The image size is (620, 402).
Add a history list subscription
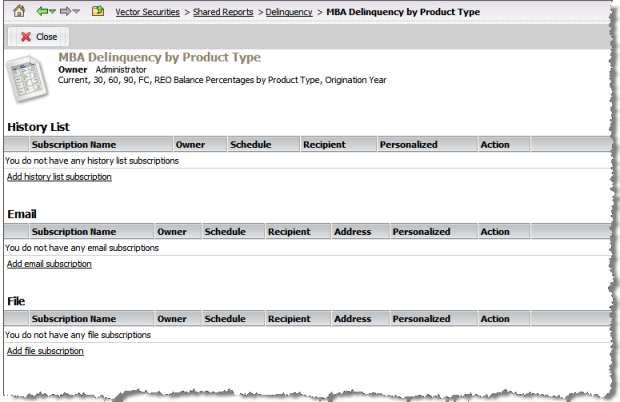point(59,177)
